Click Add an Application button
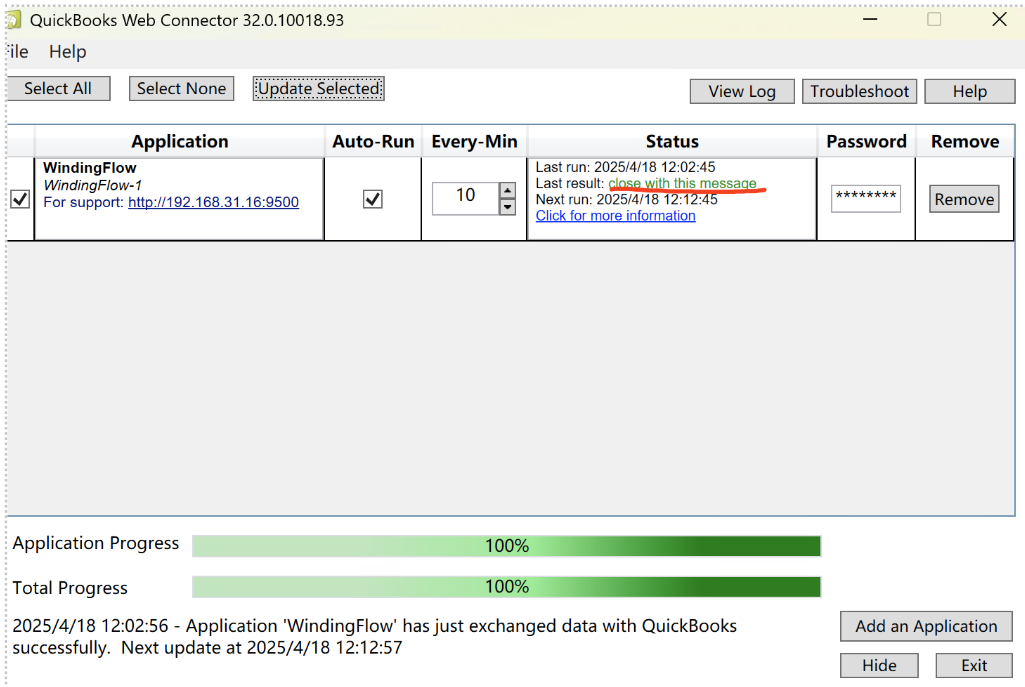 [926, 626]
